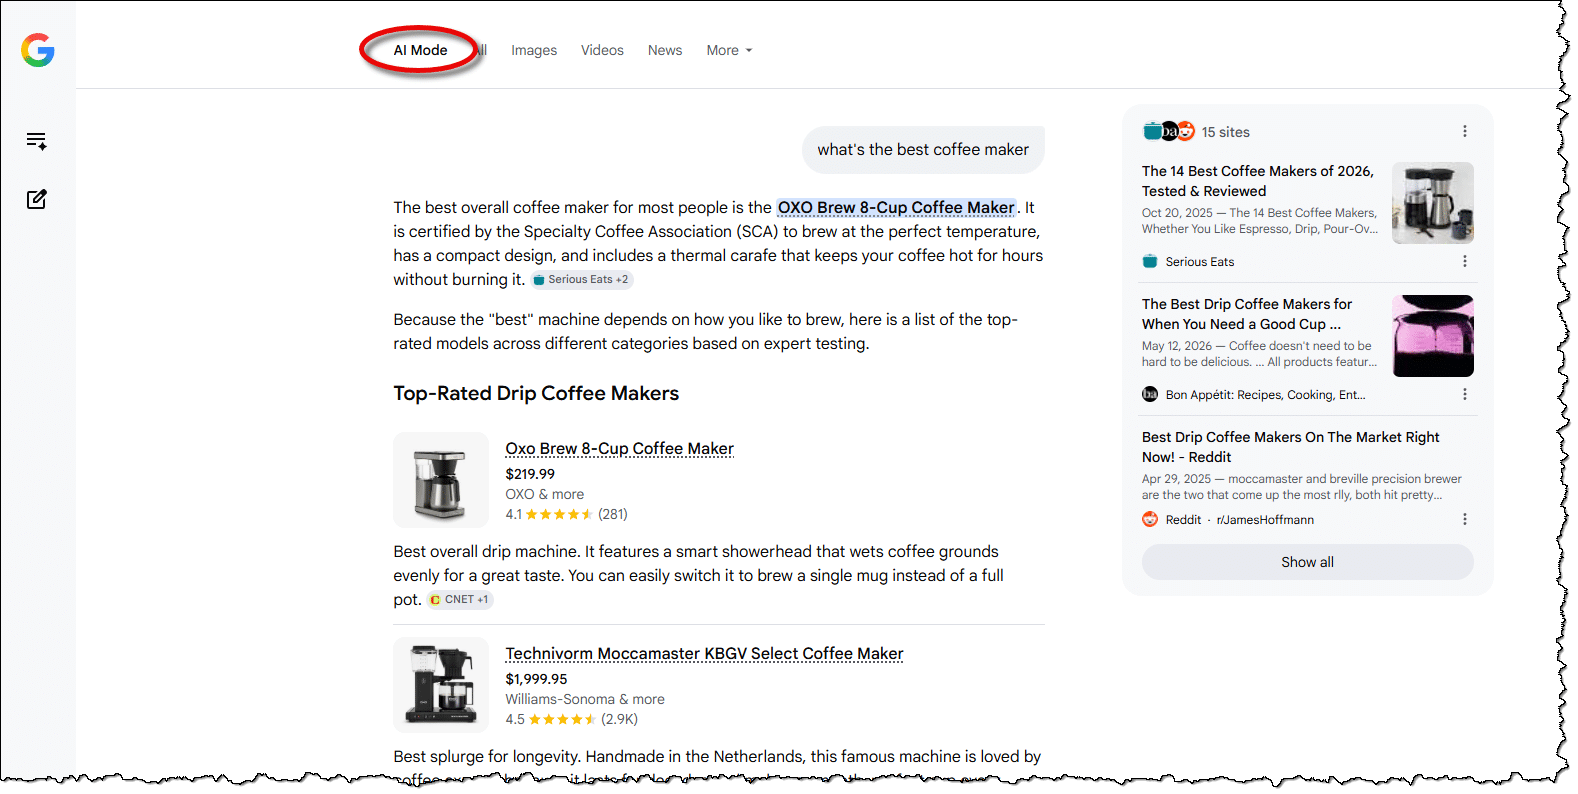This screenshot has height=794, width=1578.
Task: Switch to the Videos tab
Action: [602, 50]
